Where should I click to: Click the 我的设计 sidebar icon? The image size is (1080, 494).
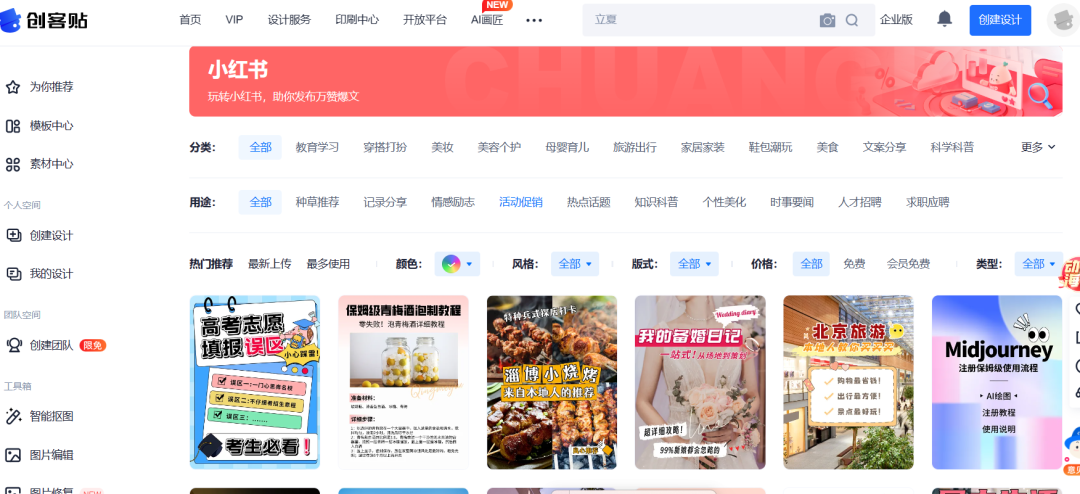[x=12, y=274]
